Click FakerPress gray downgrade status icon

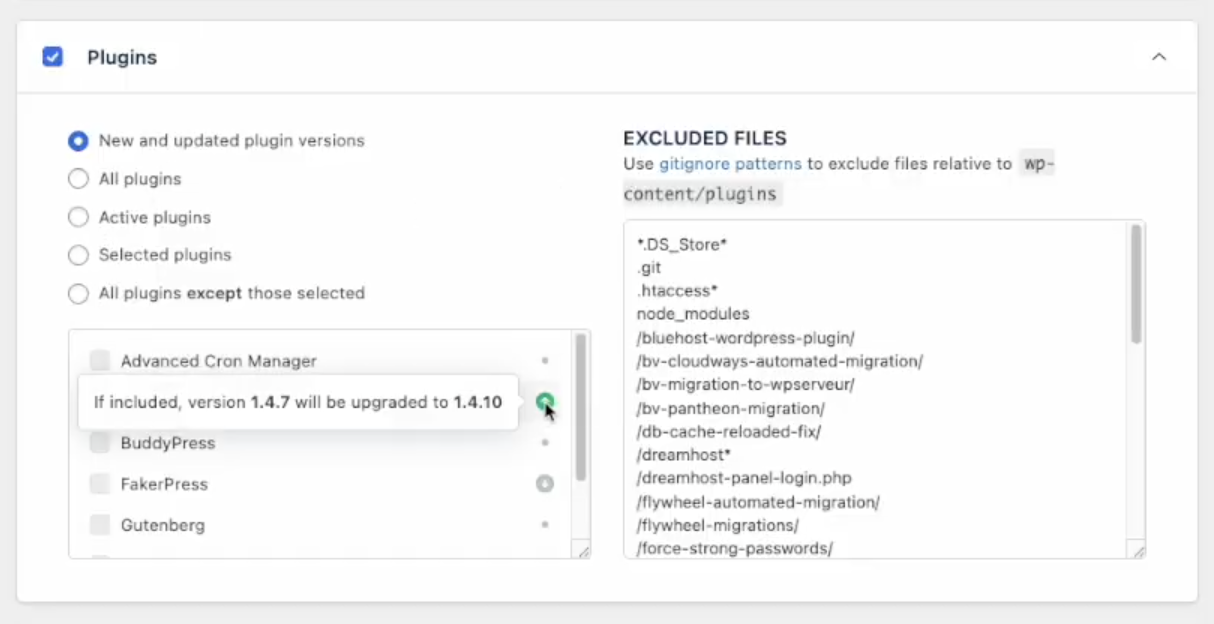(544, 484)
